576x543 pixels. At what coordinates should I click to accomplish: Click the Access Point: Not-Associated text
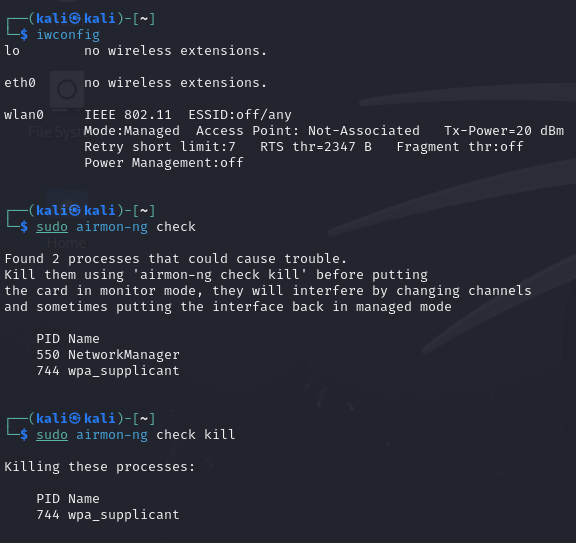click(308, 131)
